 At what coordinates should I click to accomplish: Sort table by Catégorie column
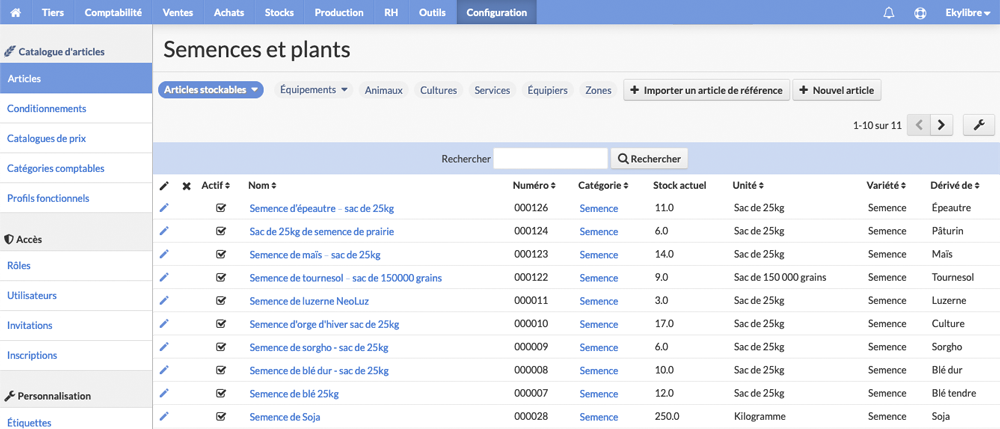[x=603, y=185]
